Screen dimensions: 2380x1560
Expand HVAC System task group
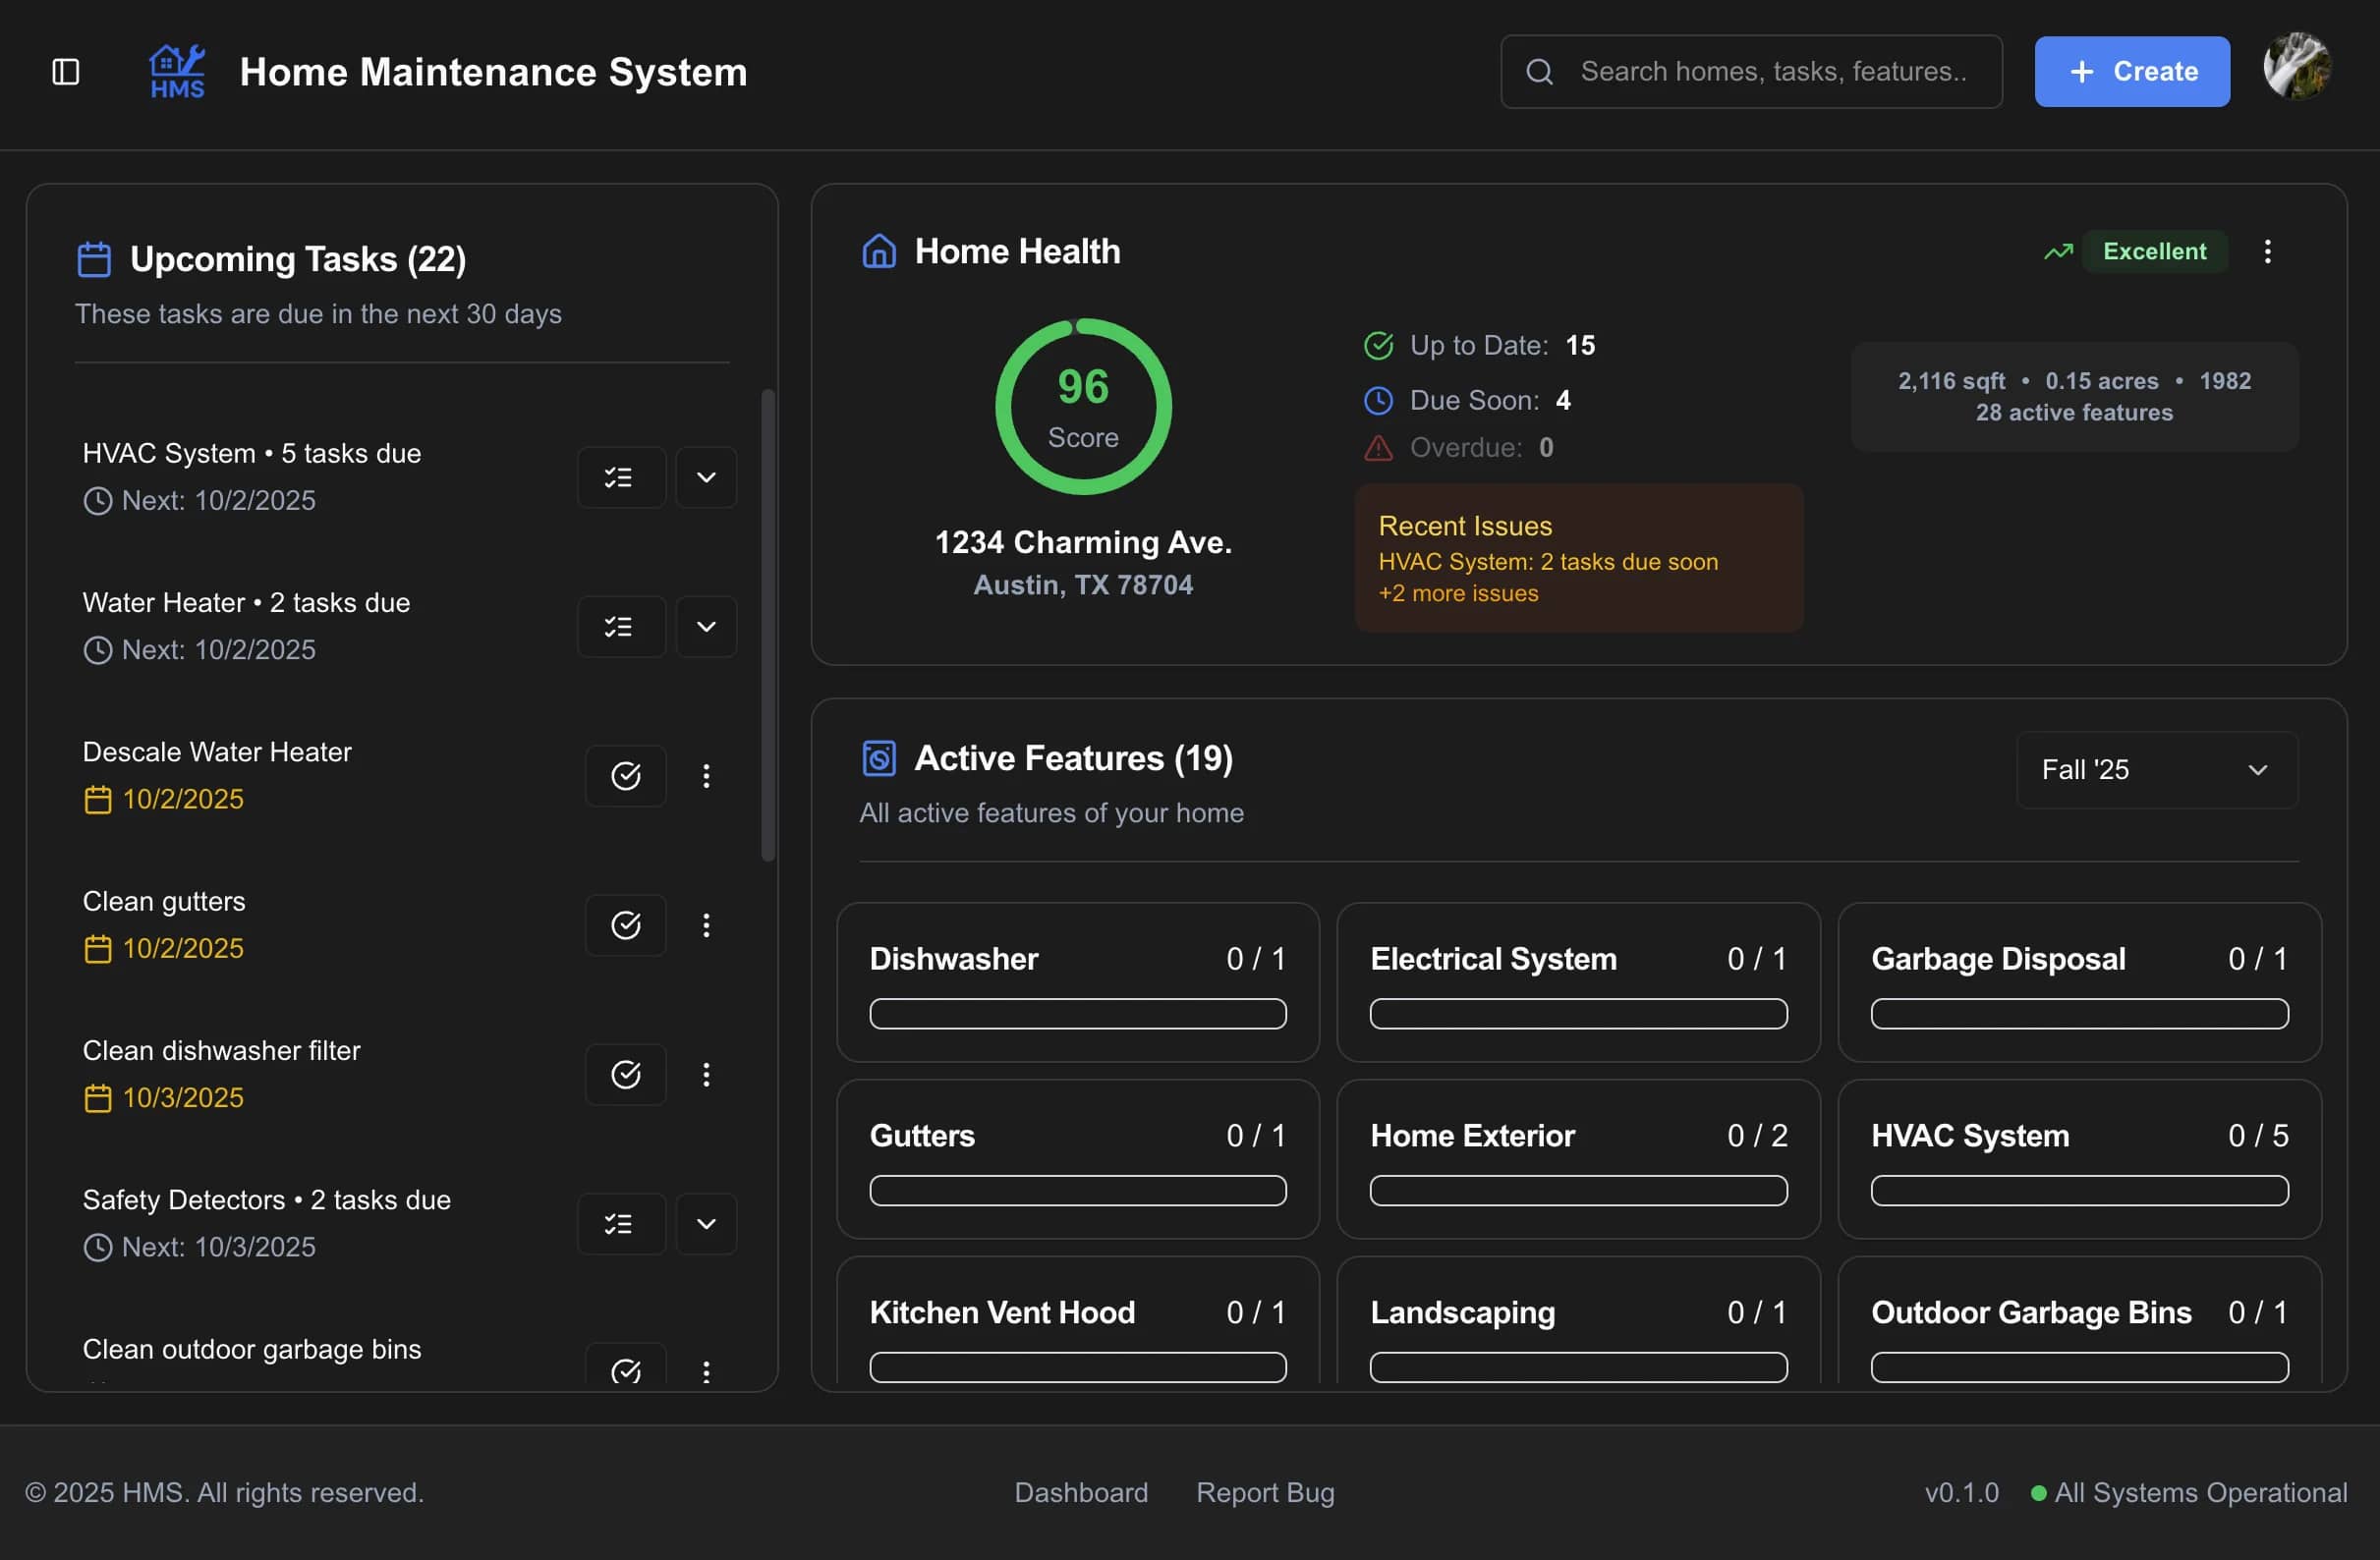pyautogui.click(x=706, y=477)
